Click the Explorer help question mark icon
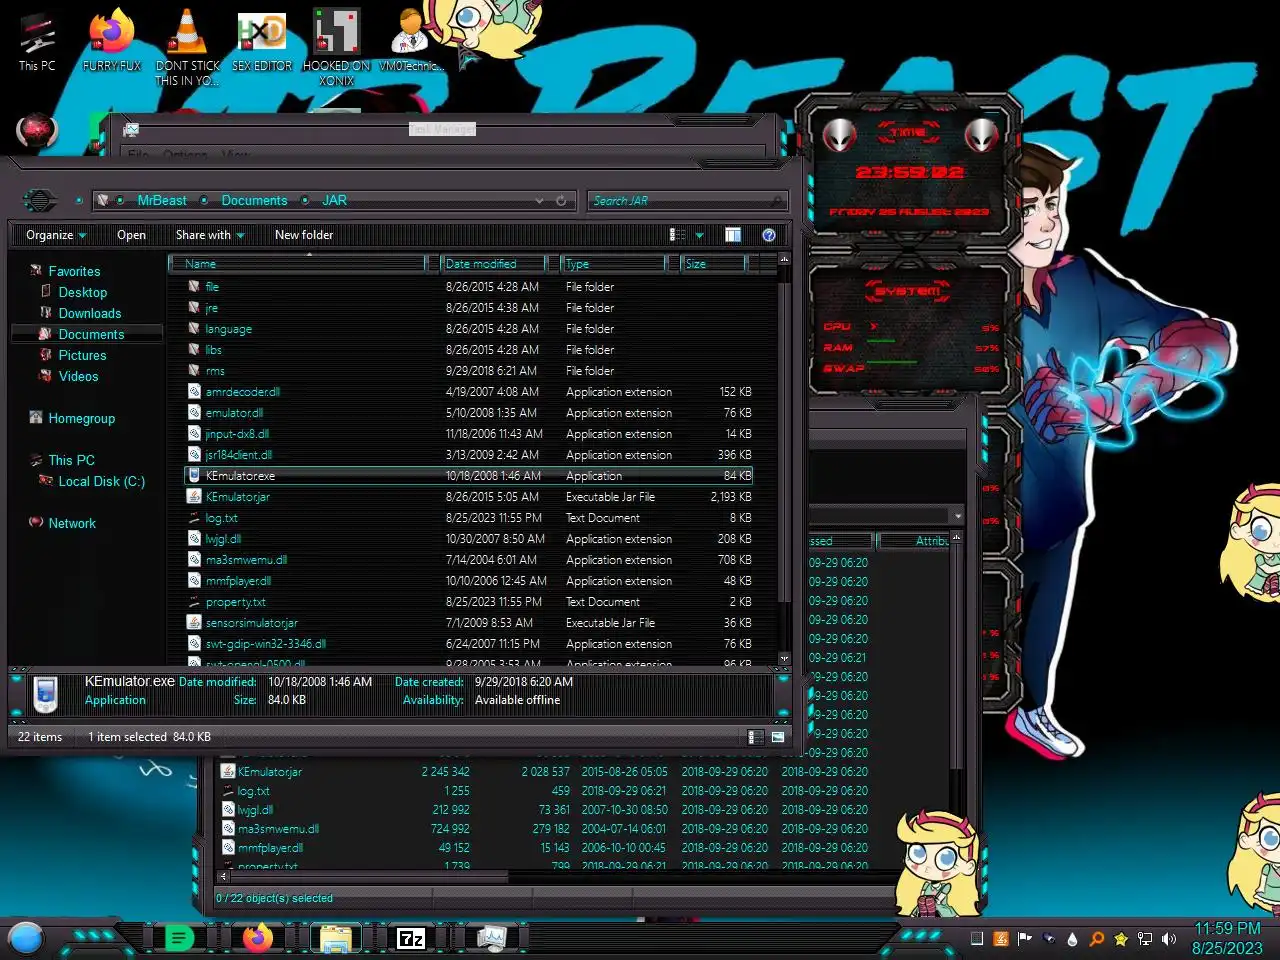 [768, 235]
